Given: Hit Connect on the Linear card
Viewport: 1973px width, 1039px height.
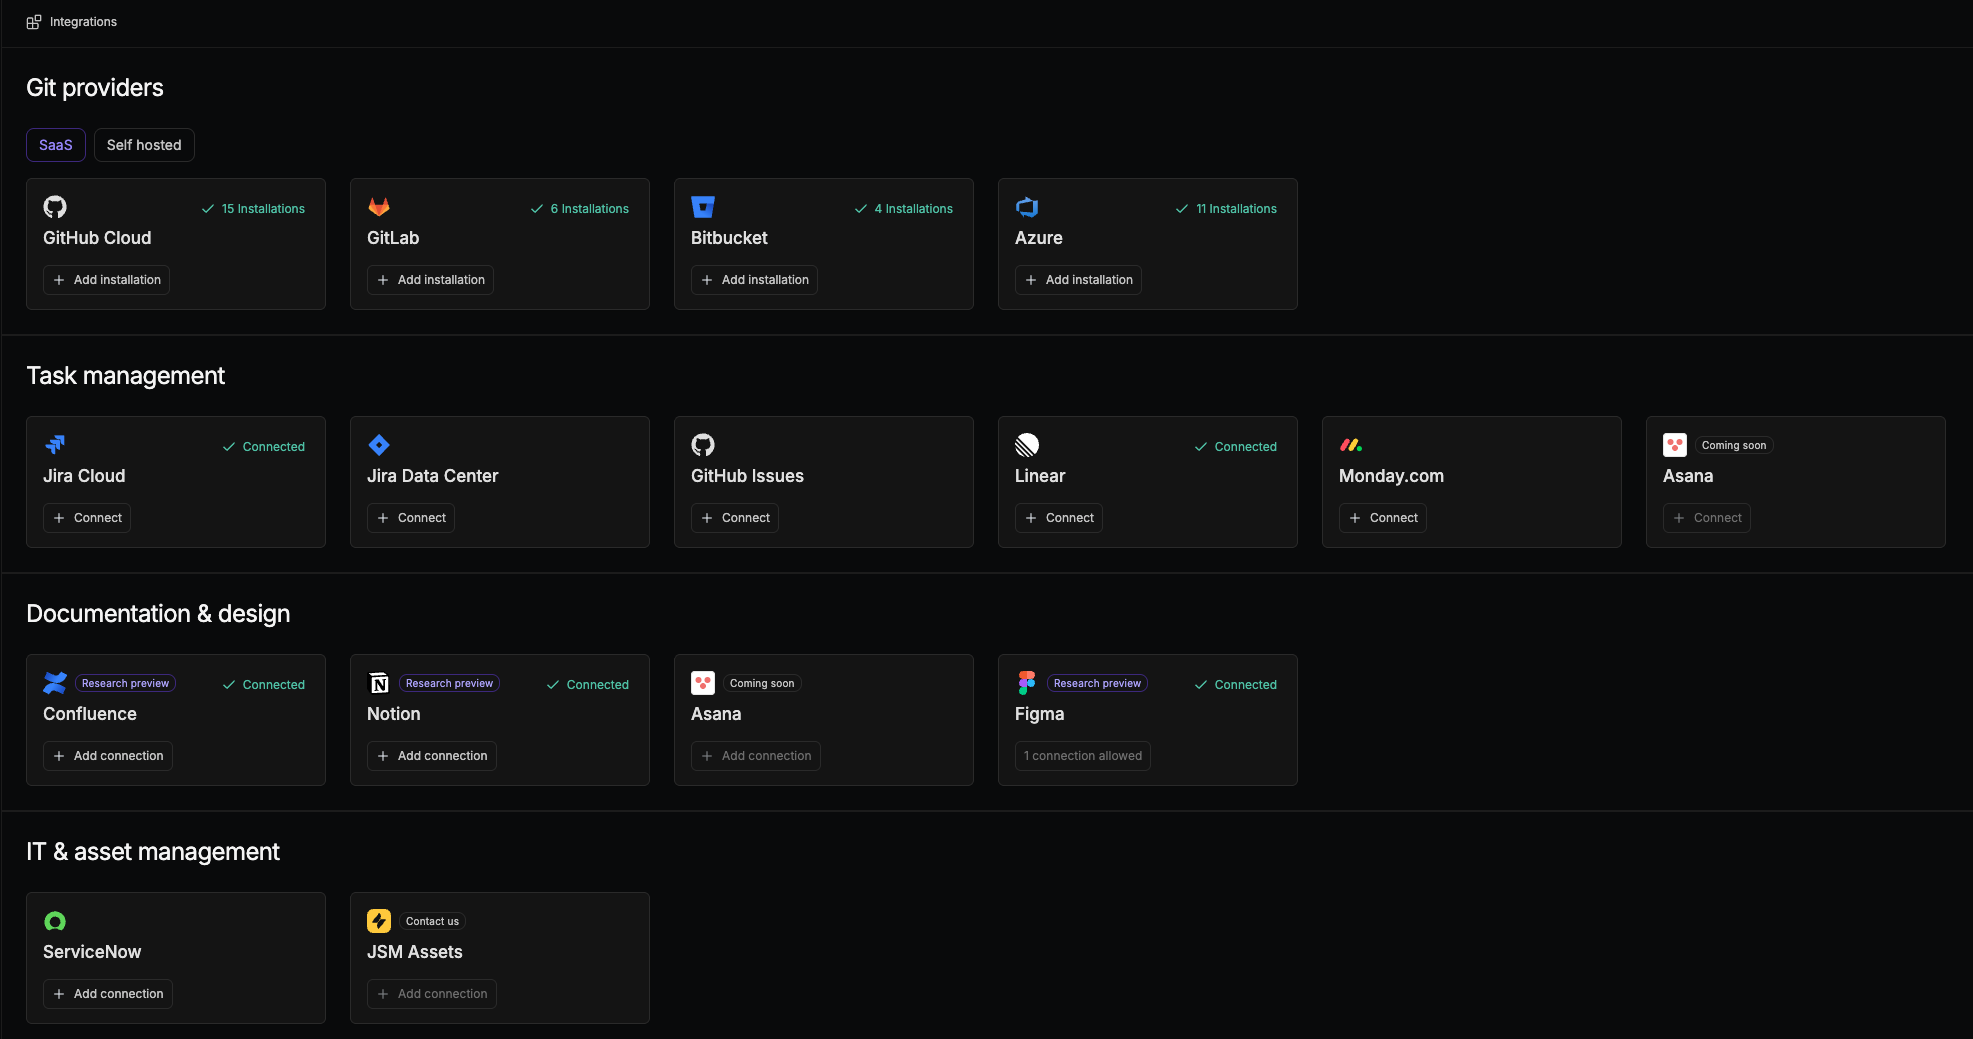Looking at the screenshot, I should click(1059, 518).
